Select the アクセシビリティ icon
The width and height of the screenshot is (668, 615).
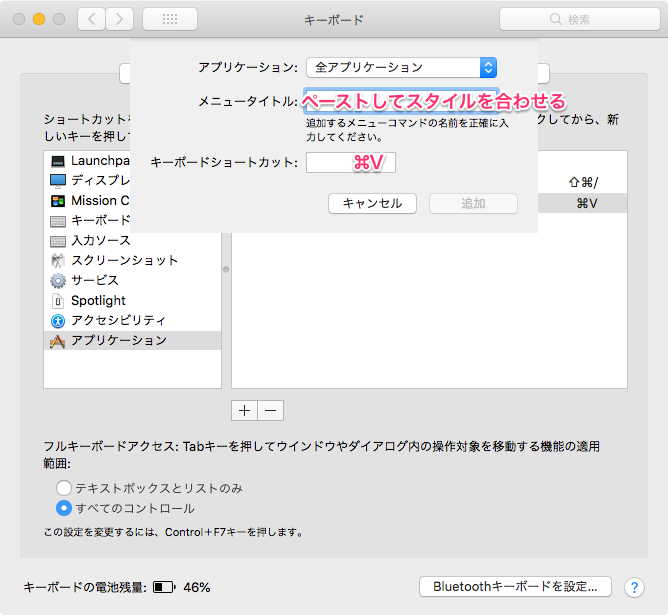[58, 321]
